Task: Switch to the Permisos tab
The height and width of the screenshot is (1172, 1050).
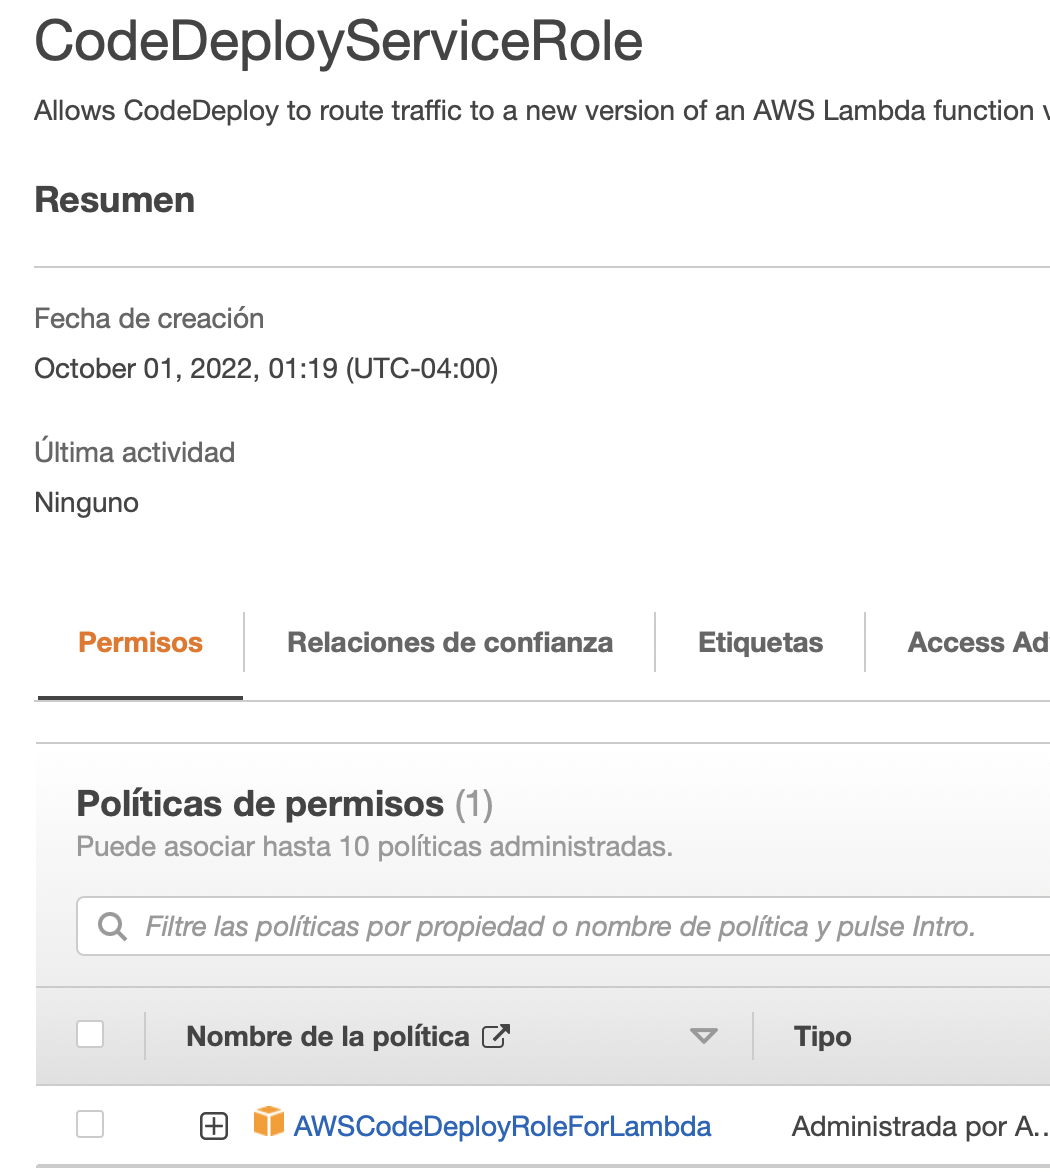Action: [141, 642]
